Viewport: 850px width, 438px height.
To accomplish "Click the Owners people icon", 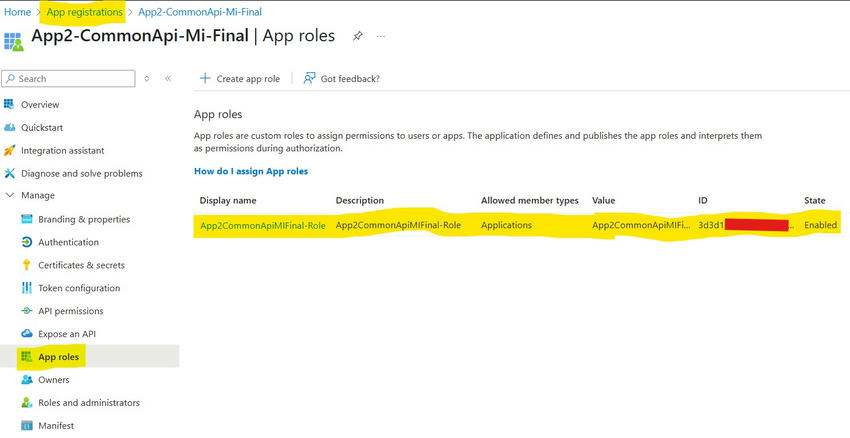I will [x=27, y=379].
